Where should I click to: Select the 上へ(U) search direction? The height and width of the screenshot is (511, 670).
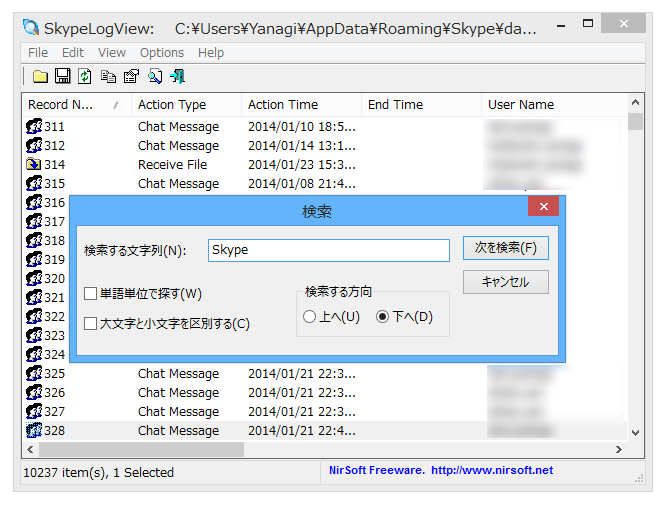pyautogui.click(x=309, y=317)
